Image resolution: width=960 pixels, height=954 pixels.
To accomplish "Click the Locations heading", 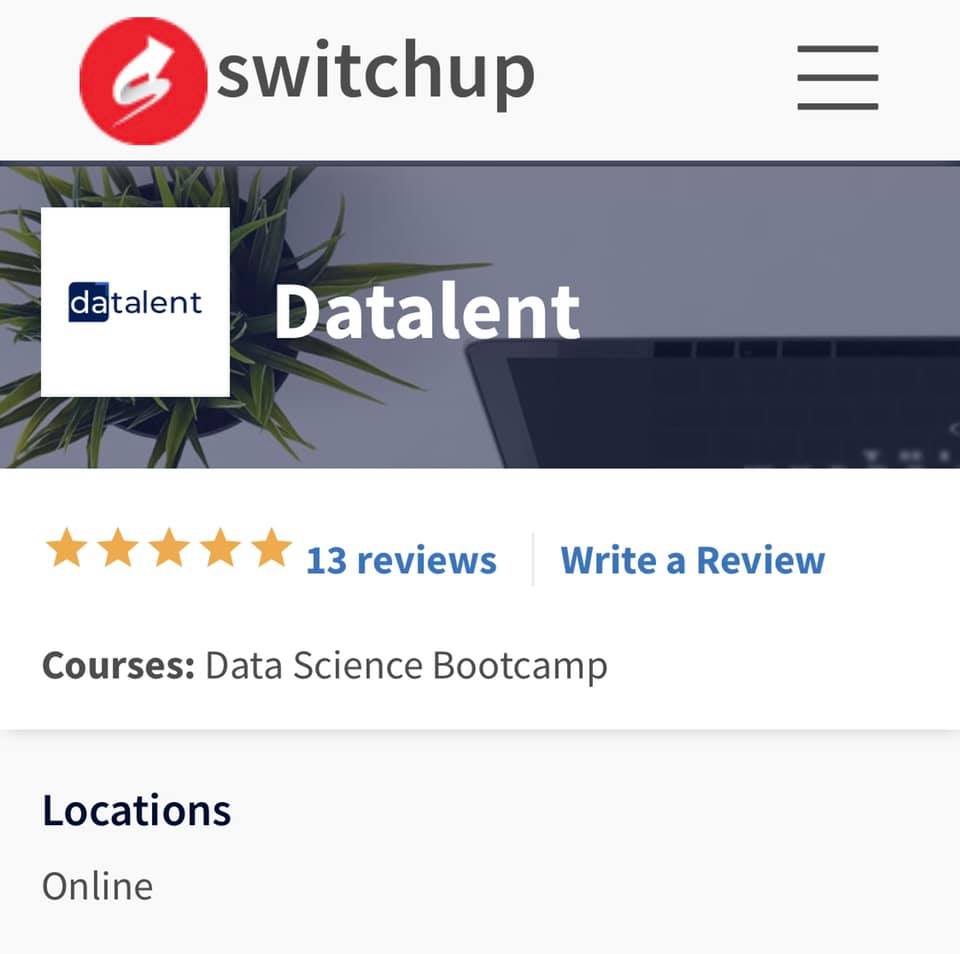I will coord(137,810).
